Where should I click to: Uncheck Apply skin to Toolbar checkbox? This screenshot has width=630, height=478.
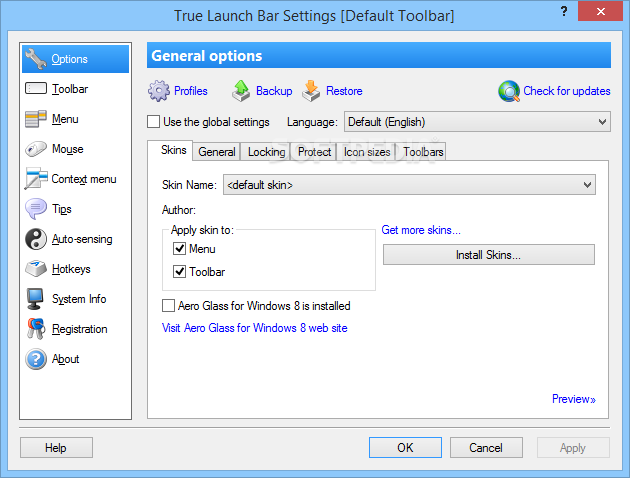pos(179,272)
